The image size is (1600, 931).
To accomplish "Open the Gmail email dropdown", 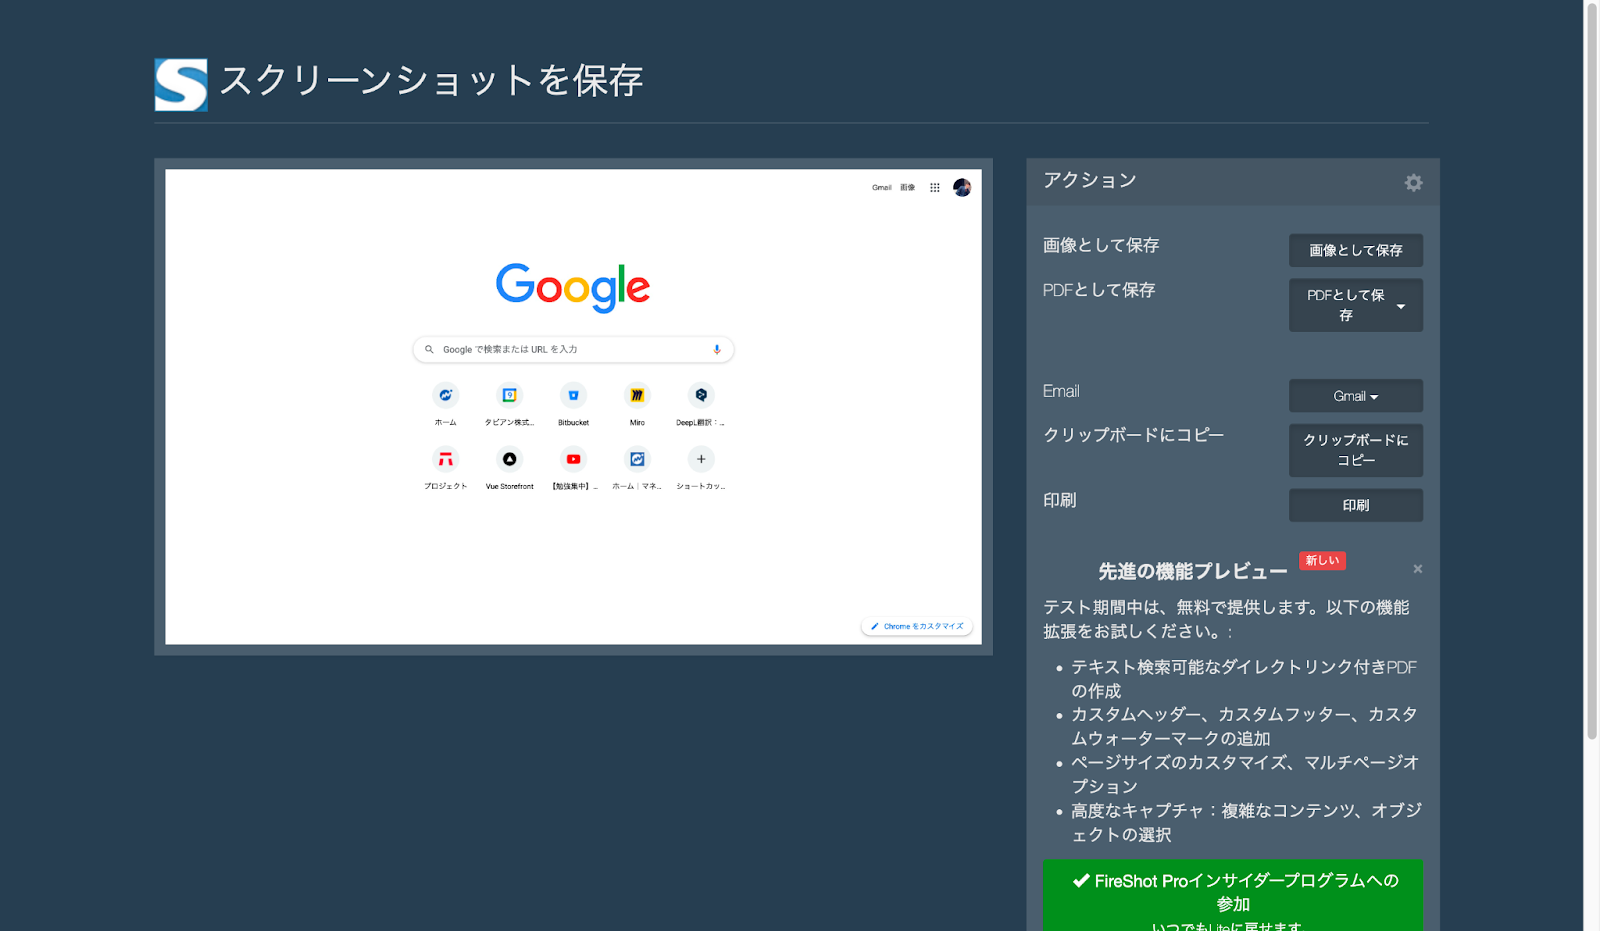I will pyautogui.click(x=1355, y=396).
